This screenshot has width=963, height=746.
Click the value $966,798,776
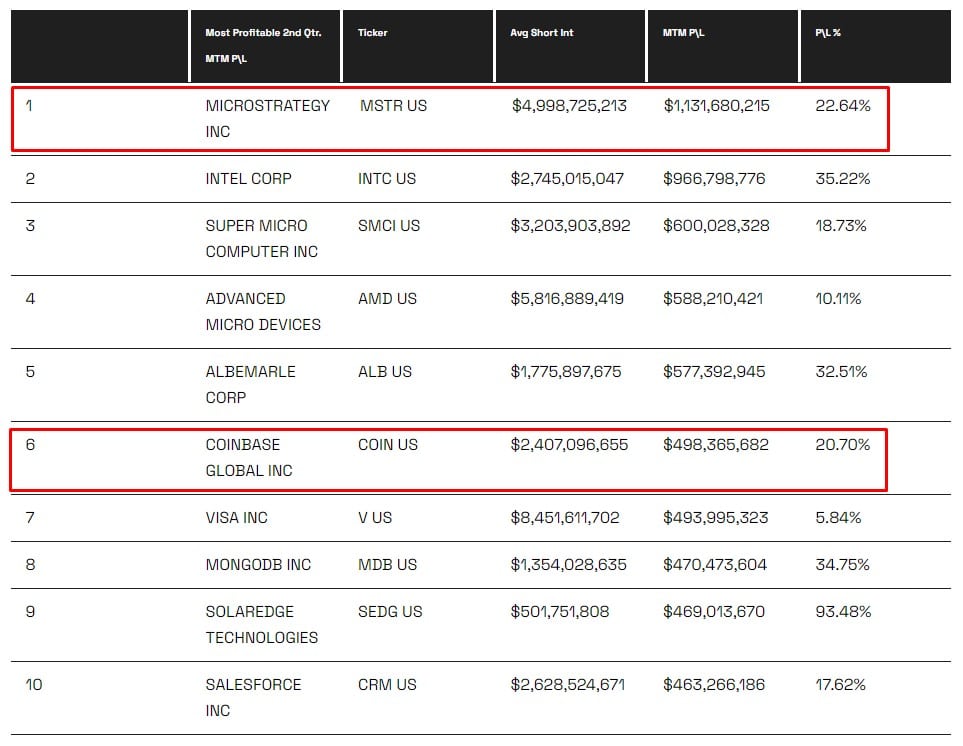click(x=714, y=179)
